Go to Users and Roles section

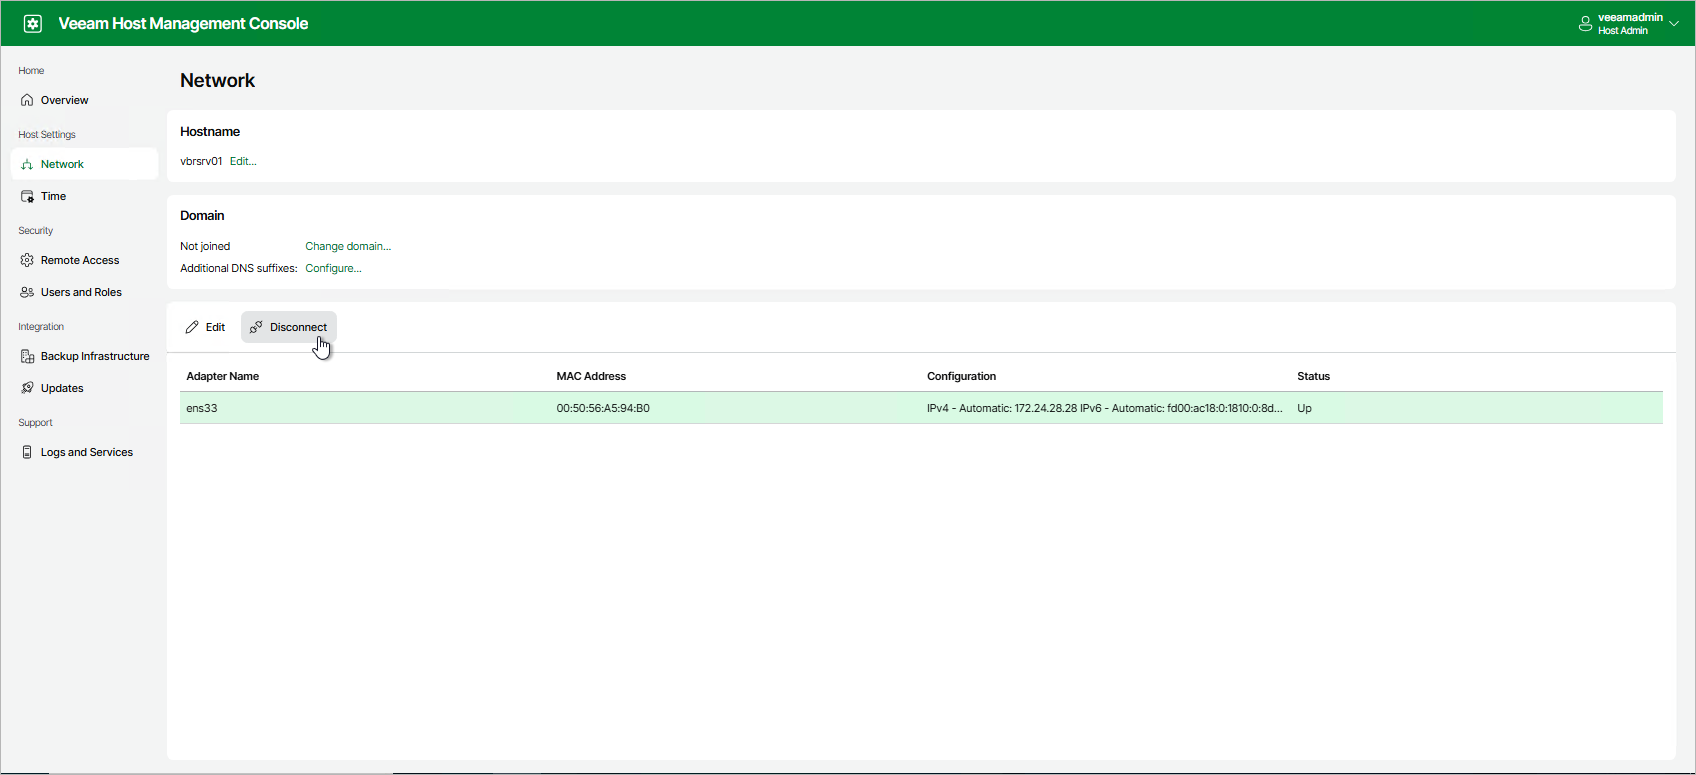click(81, 292)
